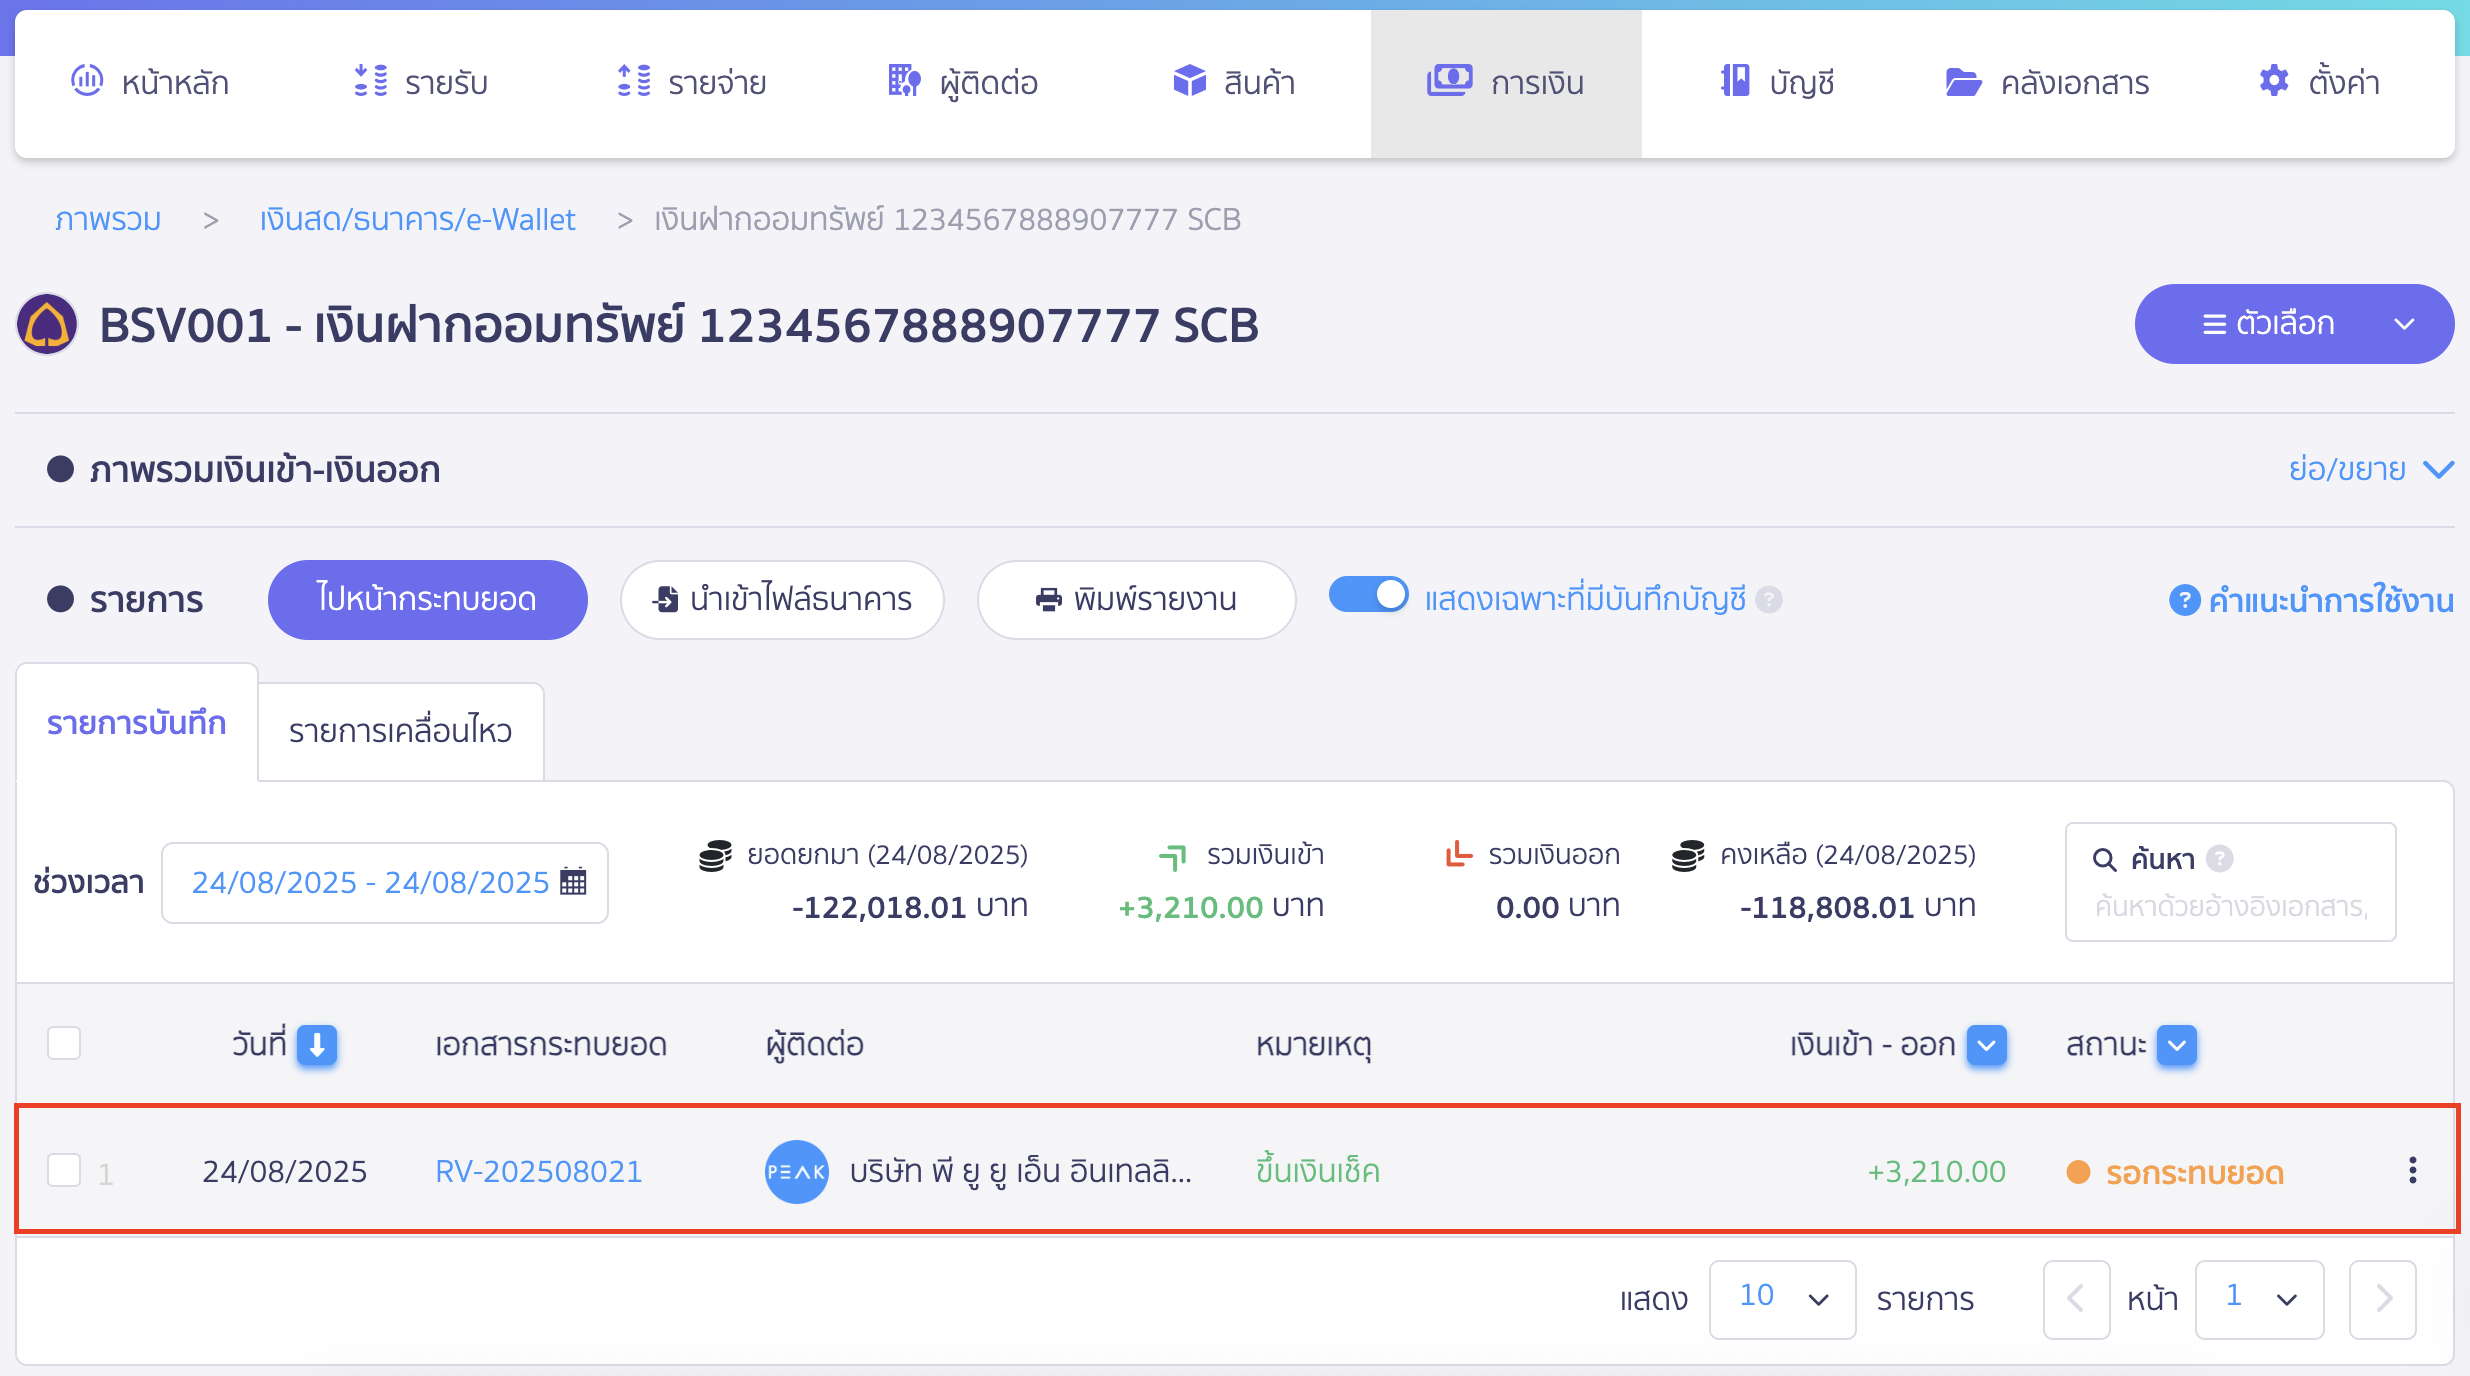The width and height of the screenshot is (2470, 1376).
Task: Click the ยอดยกมา coins icon
Action: pos(715,856)
